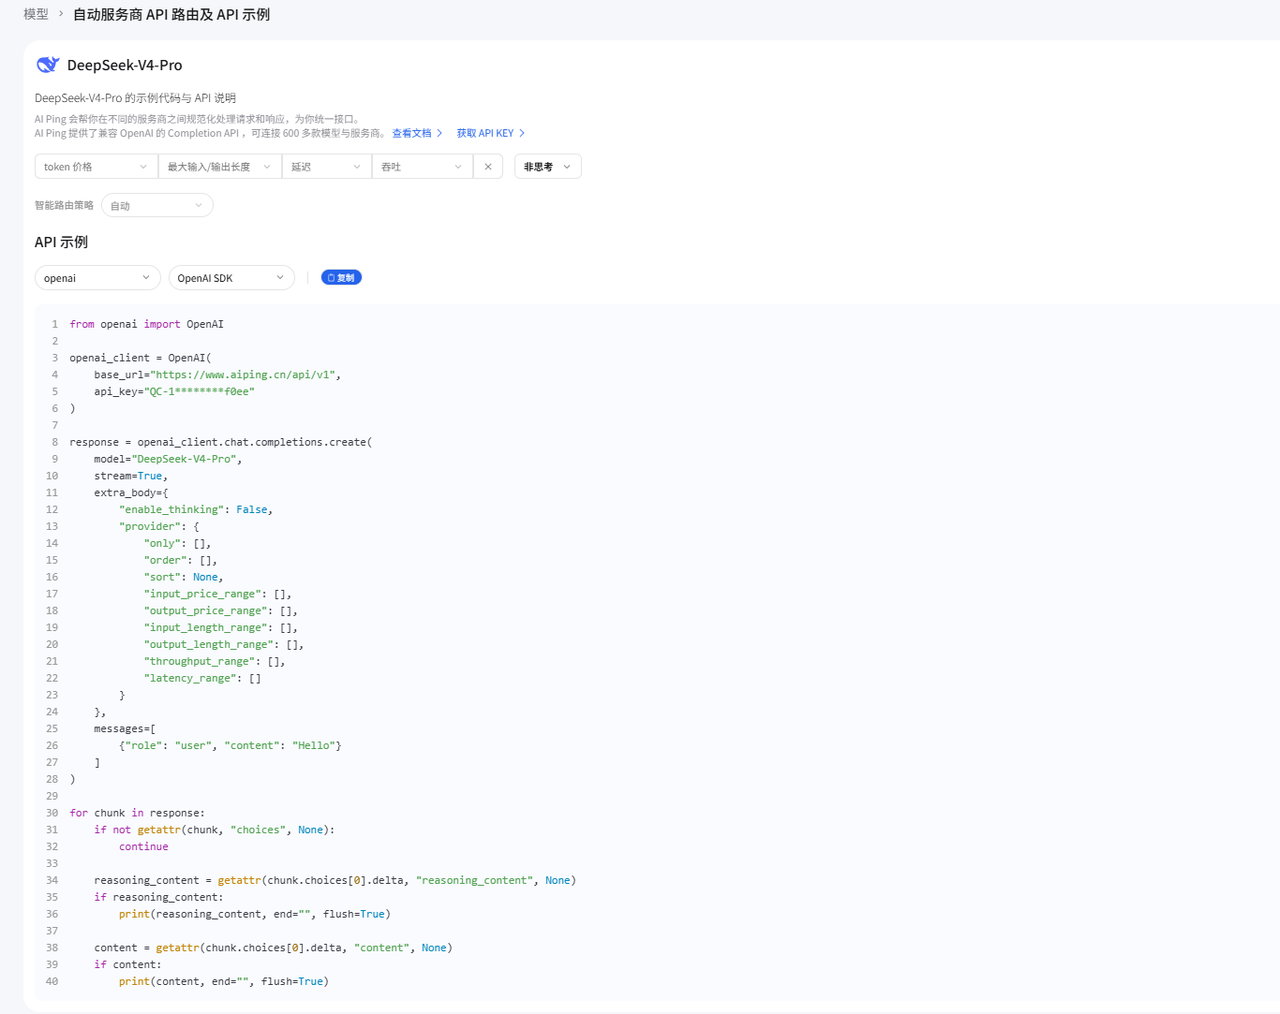Open the 延迟 filter dropdown
This screenshot has height=1014, width=1280.
tap(327, 167)
